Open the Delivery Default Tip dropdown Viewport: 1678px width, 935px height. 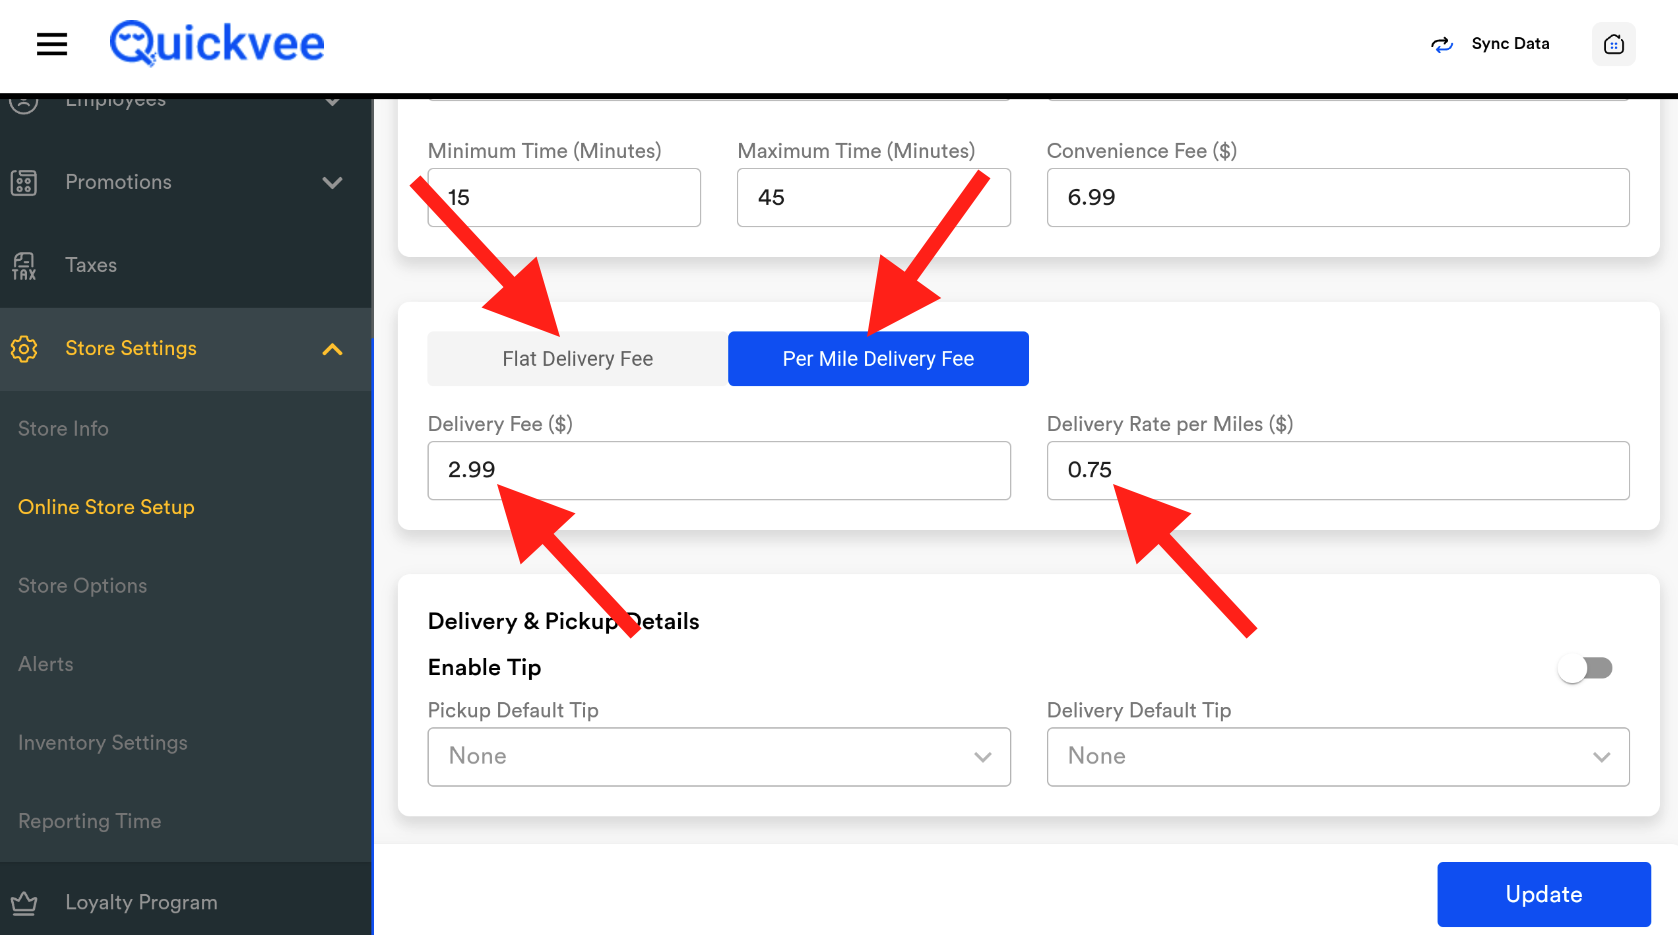[1337, 757]
